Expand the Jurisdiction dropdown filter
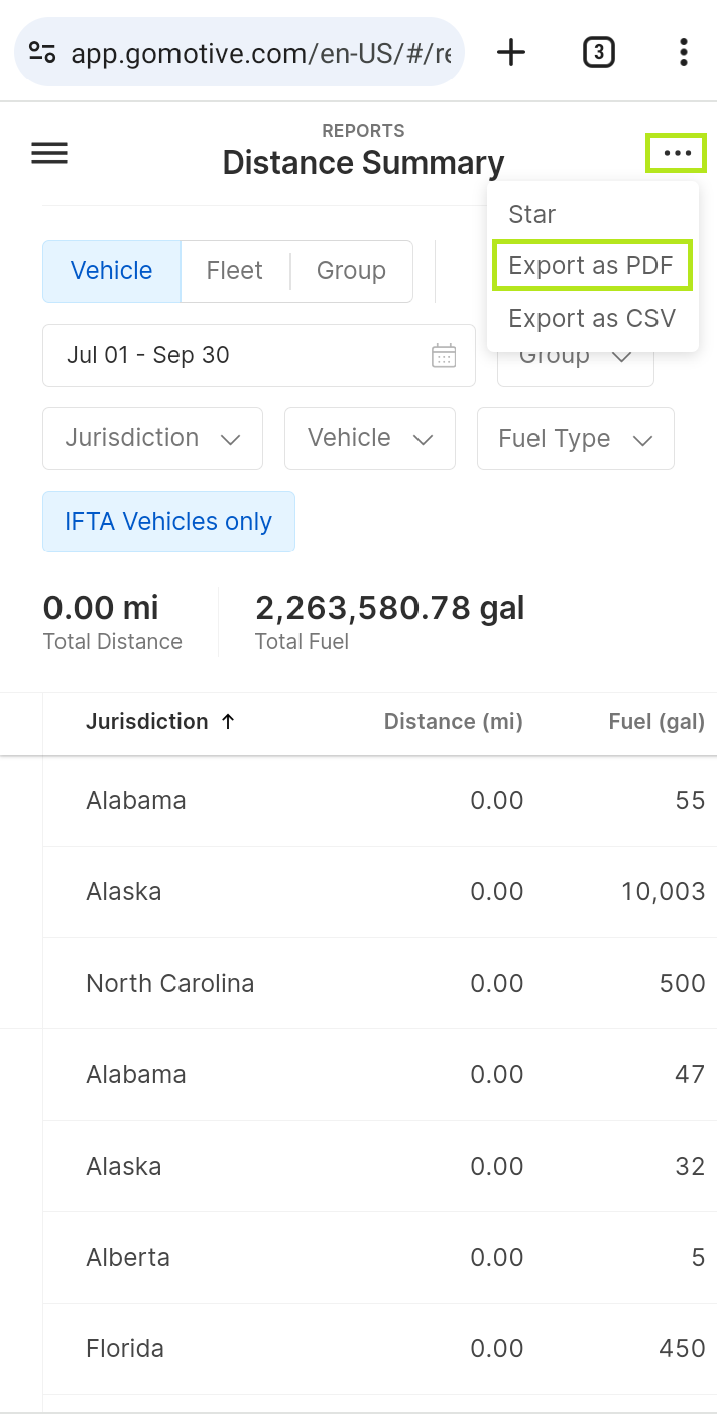The height and width of the screenshot is (1417, 717). point(152,438)
